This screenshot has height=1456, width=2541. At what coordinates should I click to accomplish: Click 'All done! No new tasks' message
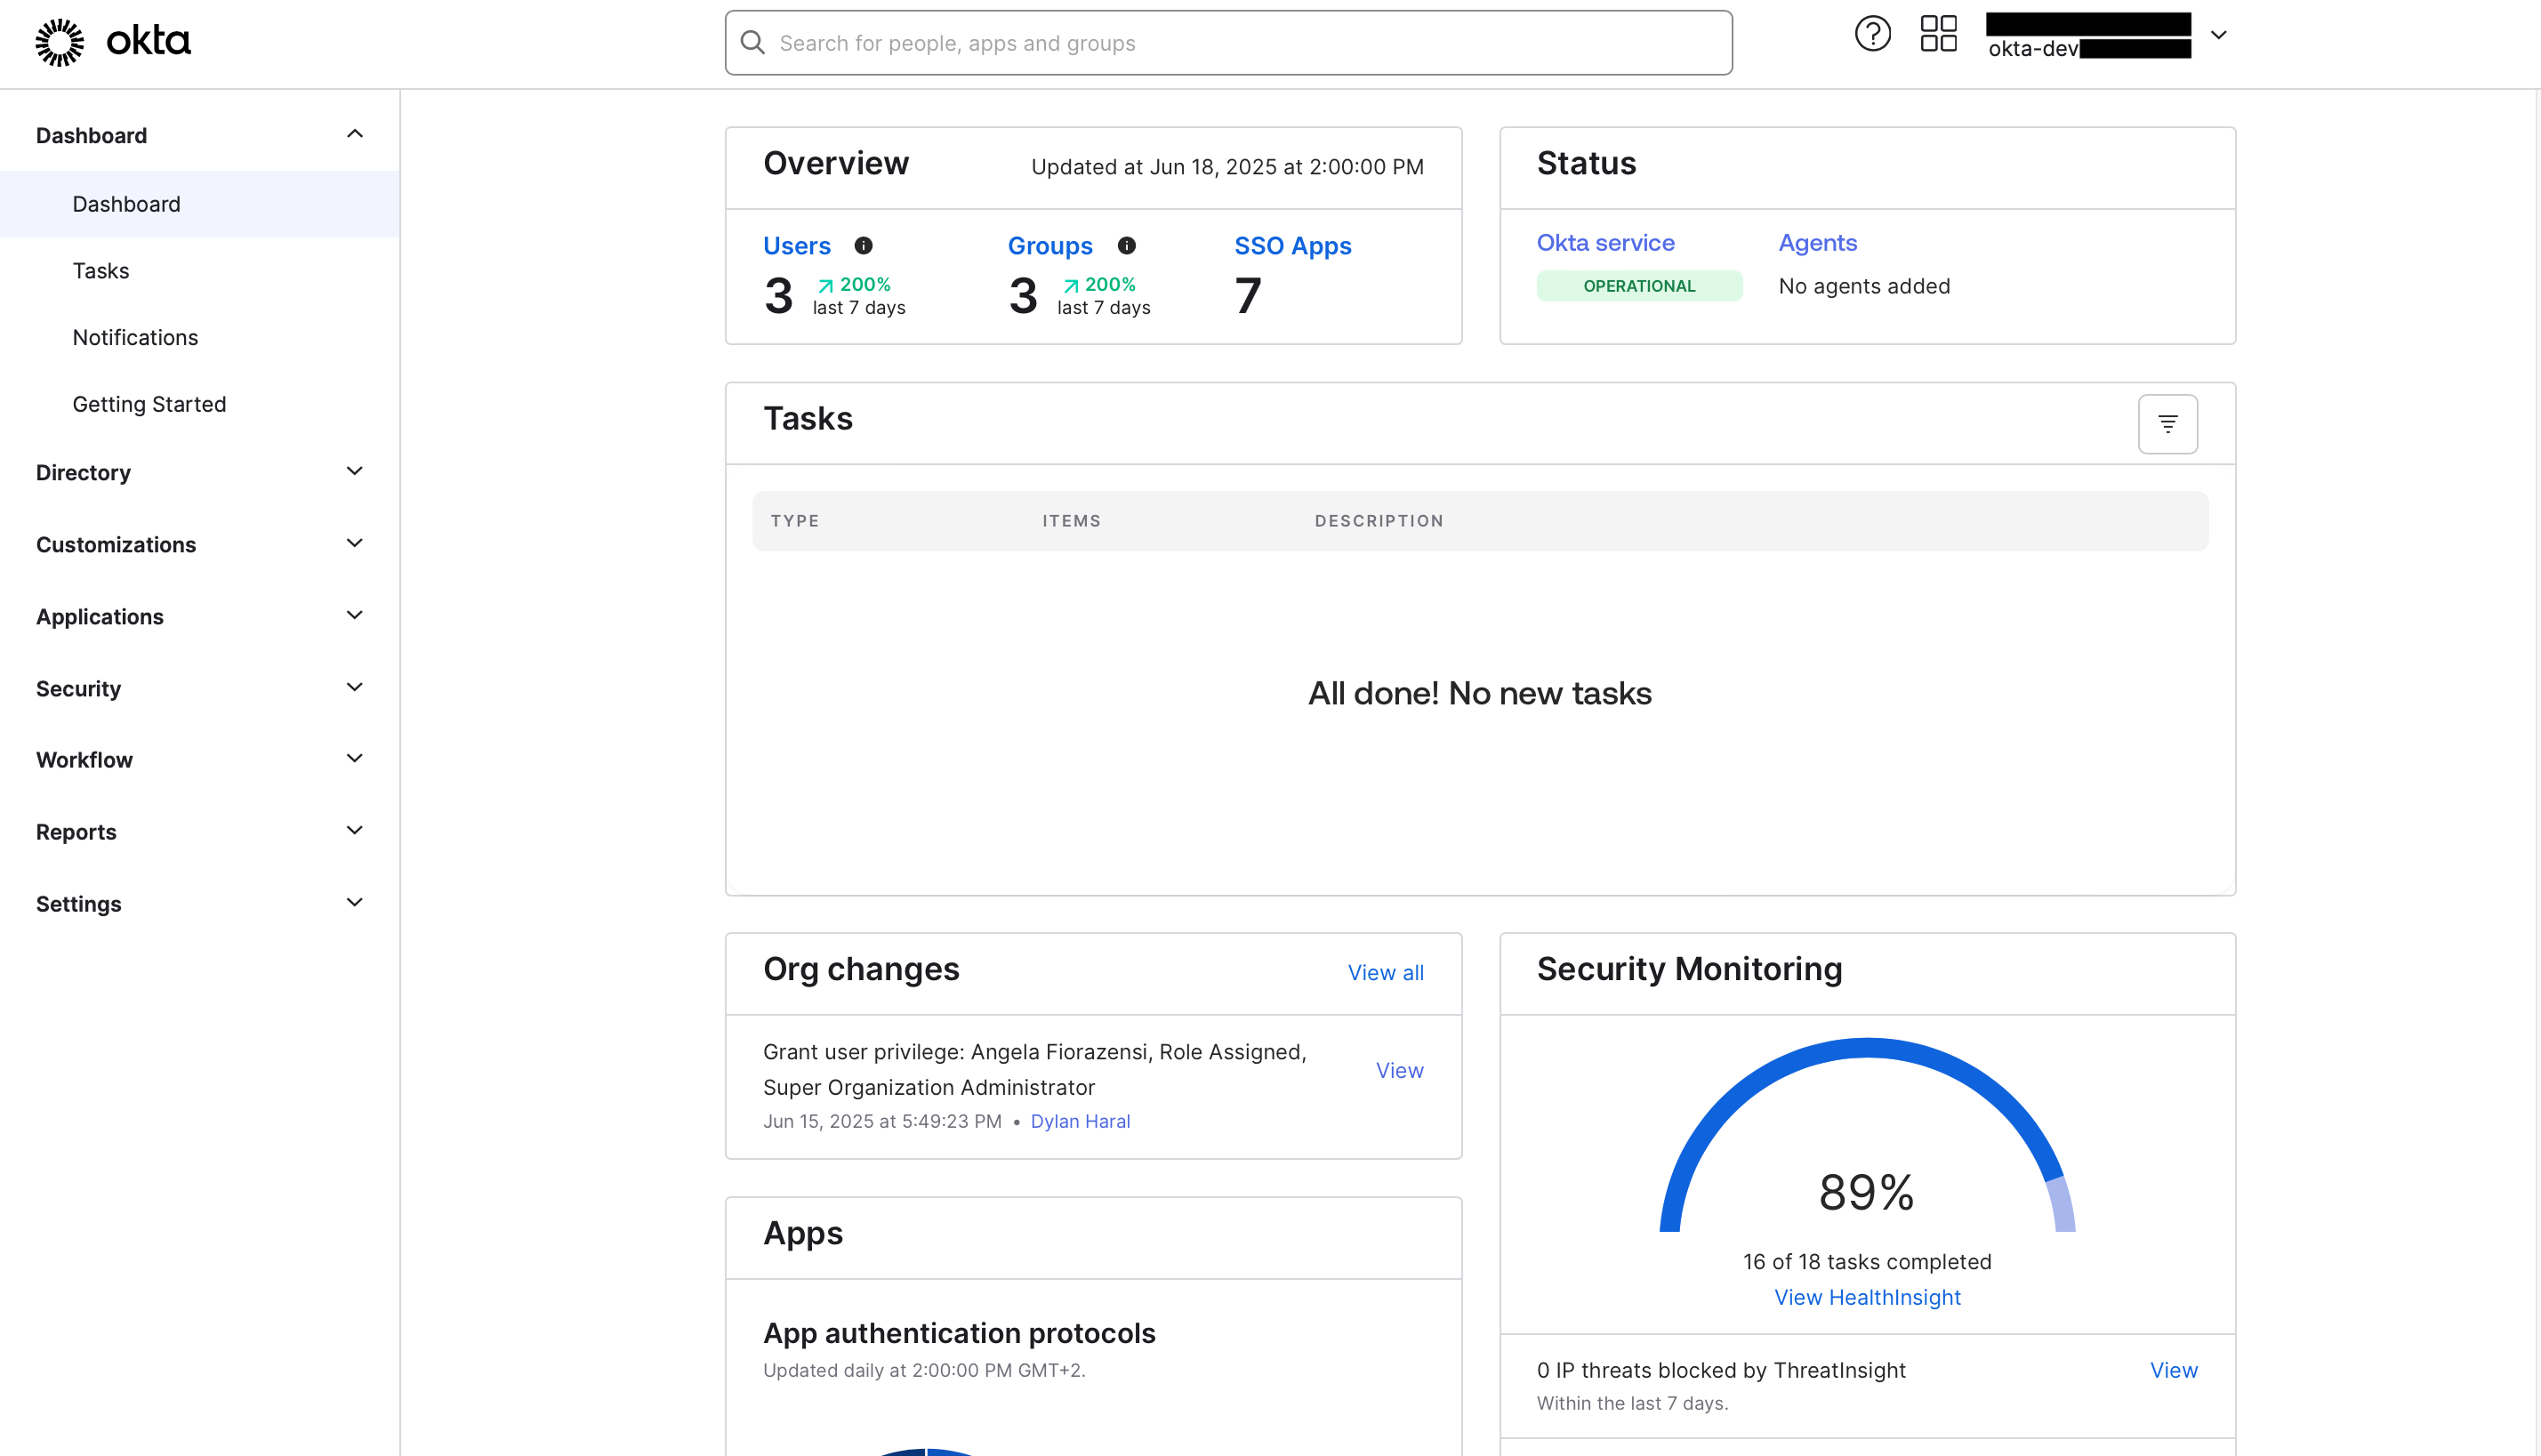1480,693
